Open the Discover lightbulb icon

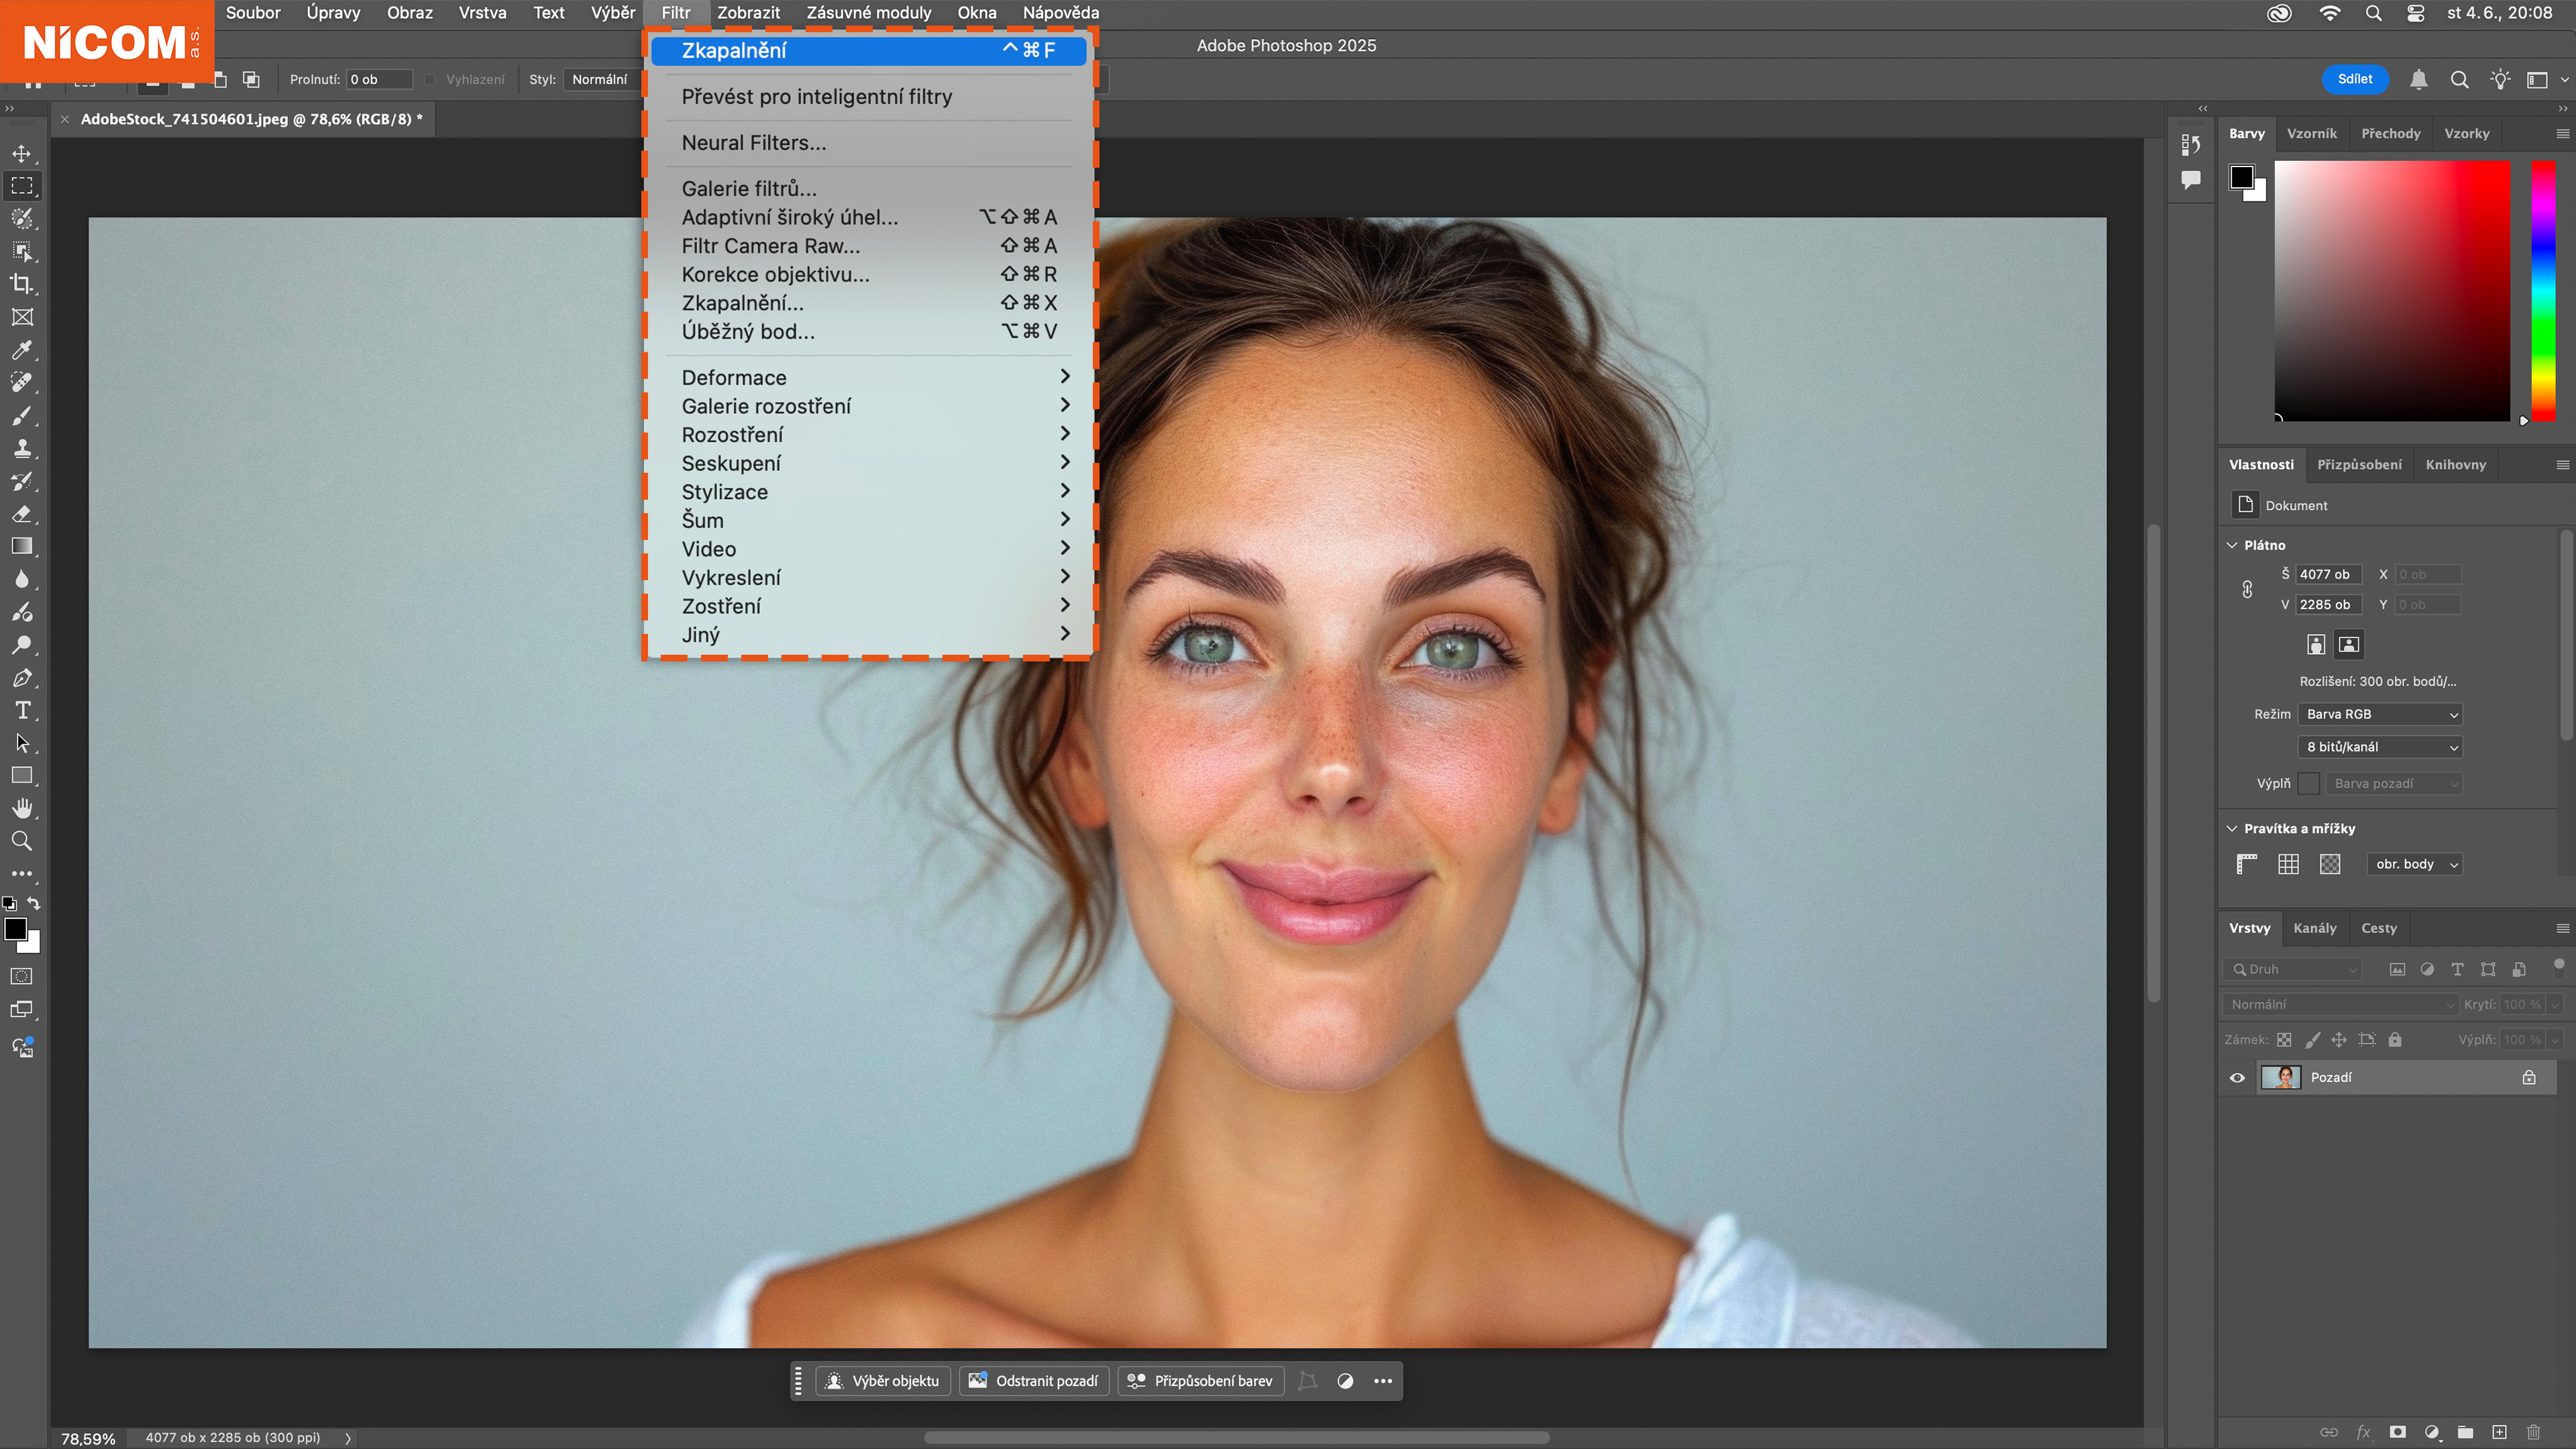(x=2500, y=79)
